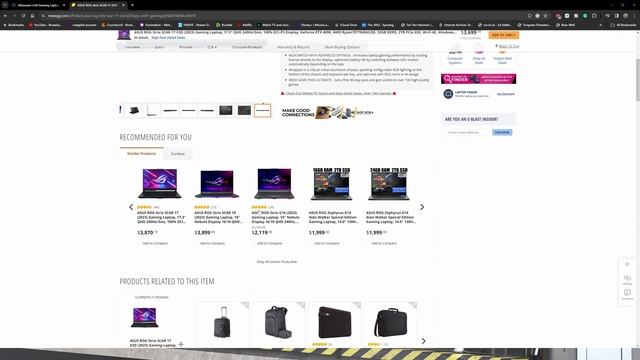Click the orange Add to Cart button
This screenshot has width=640, height=360.
pos(504,35)
